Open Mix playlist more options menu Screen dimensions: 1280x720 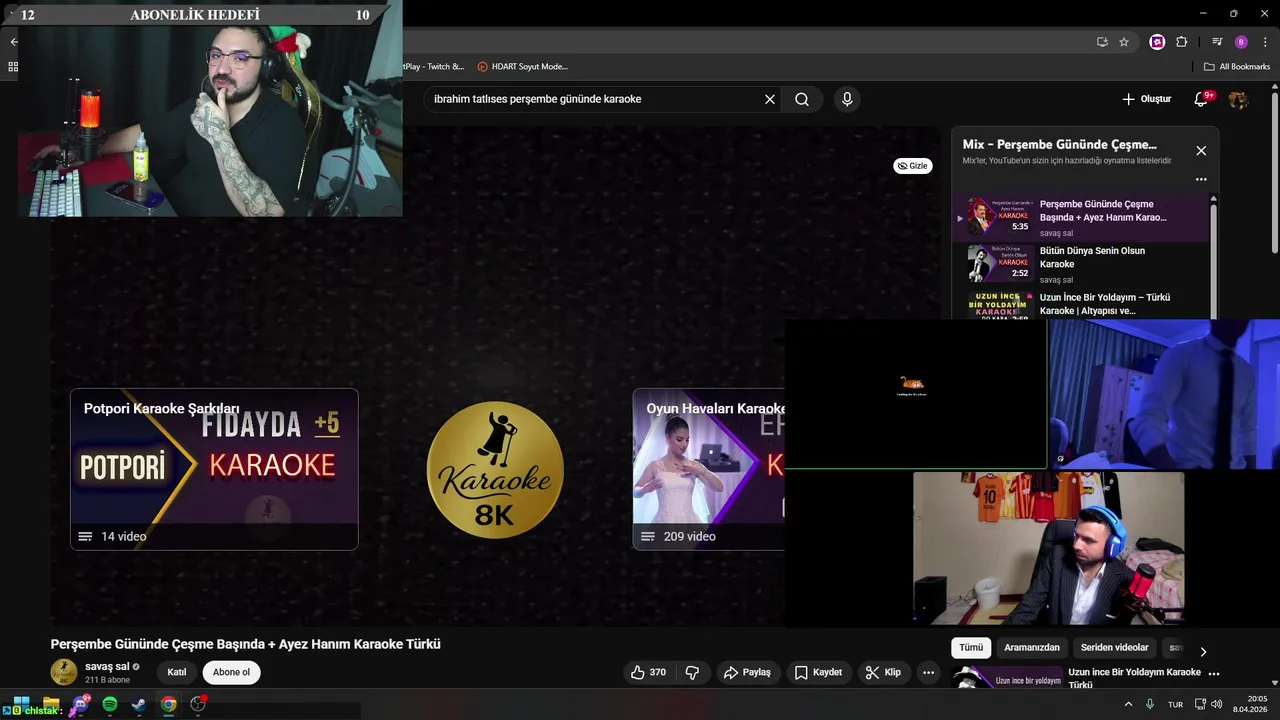point(1201,180)
